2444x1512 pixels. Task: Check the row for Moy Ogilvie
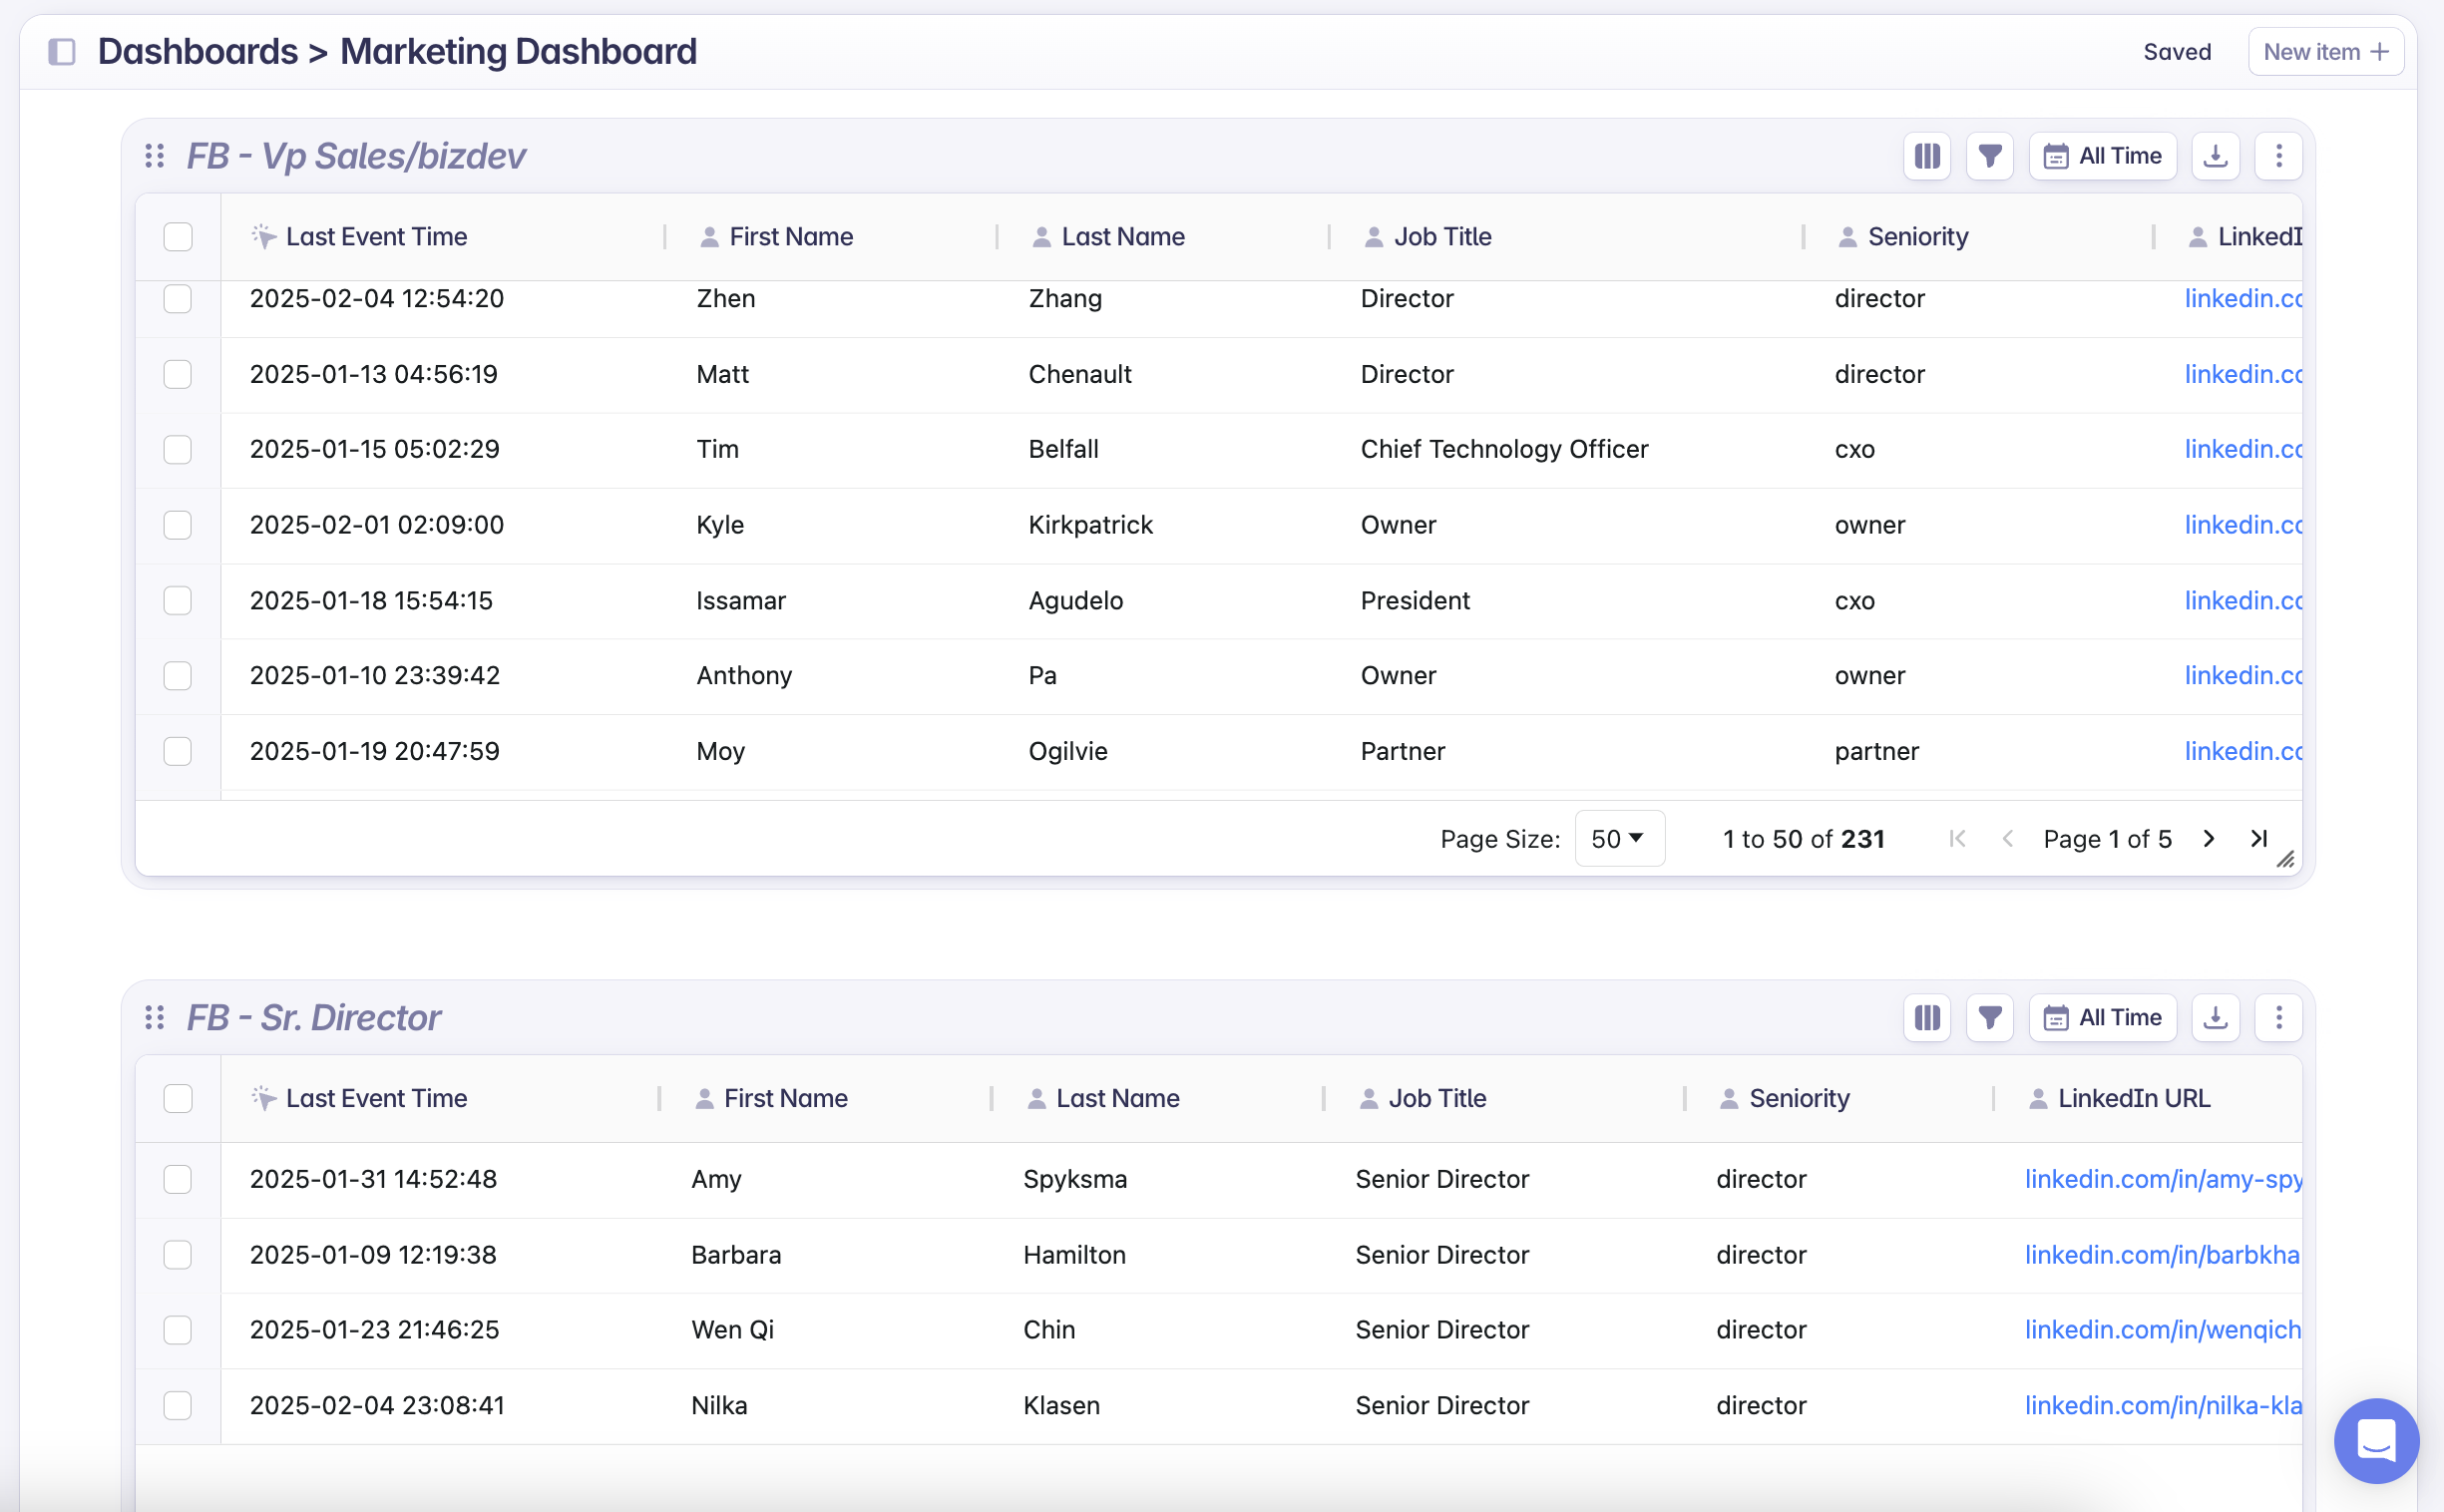(178, 751)
